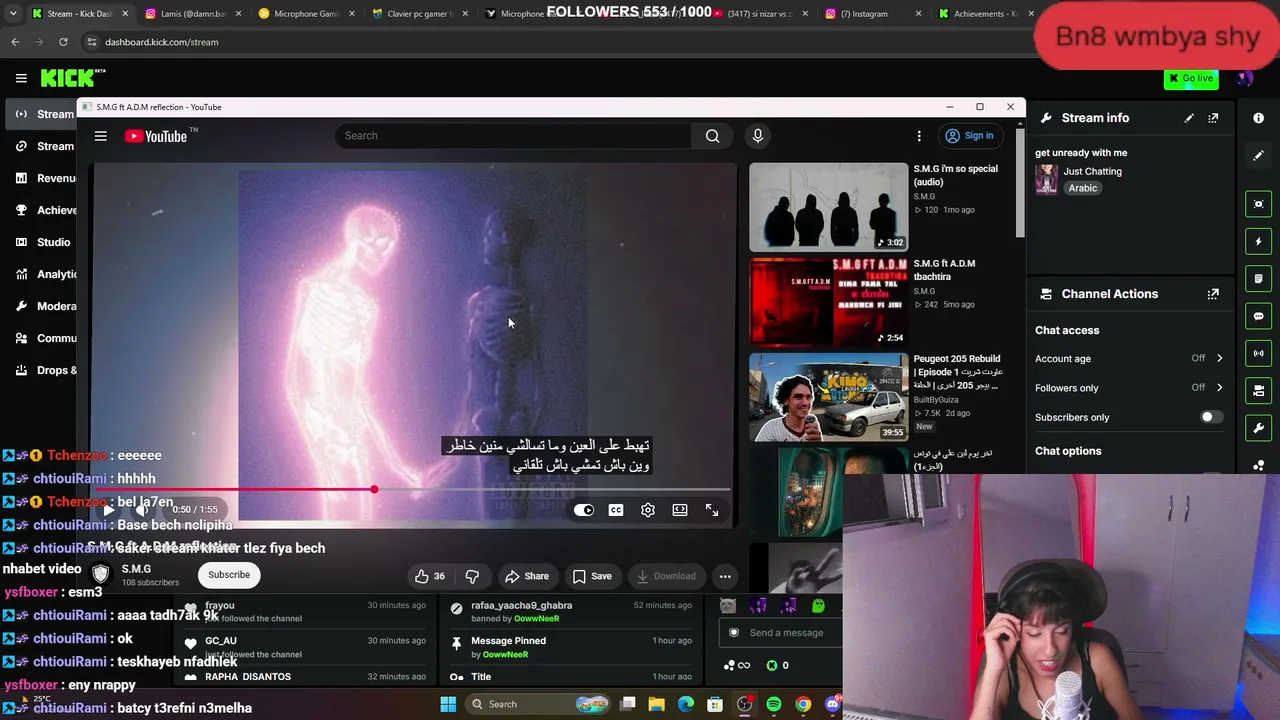Image resolution: width=1280 pixels, height=720 pixels.
Task: Switch to the Achievements Kick browser tab
Action: tap(984, 14)
